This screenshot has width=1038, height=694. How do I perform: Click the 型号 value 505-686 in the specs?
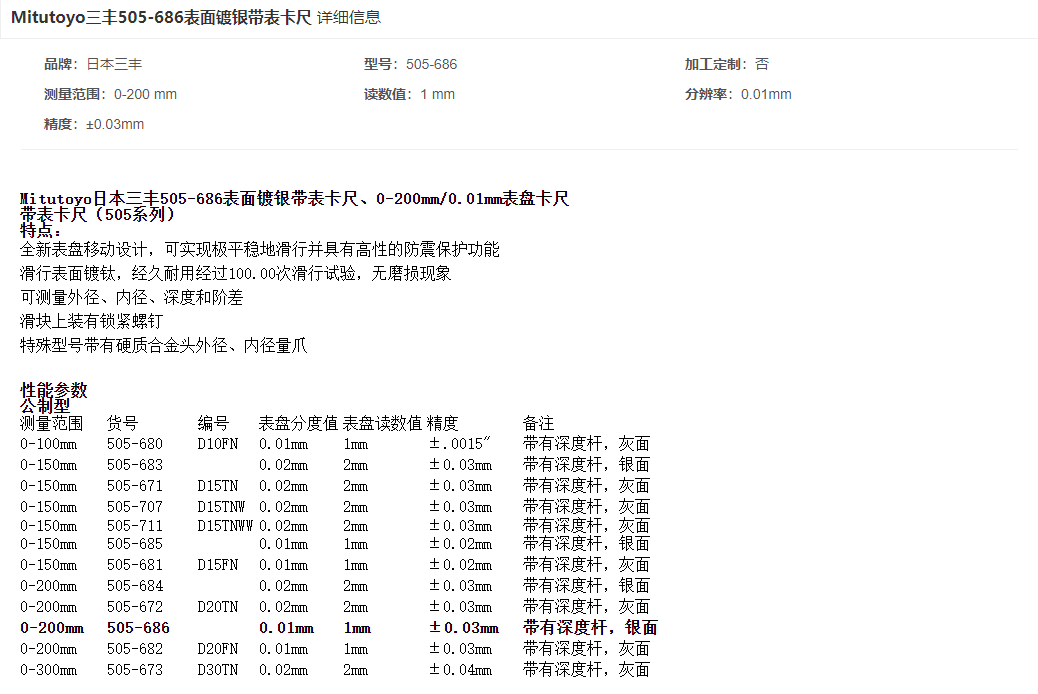431,64
